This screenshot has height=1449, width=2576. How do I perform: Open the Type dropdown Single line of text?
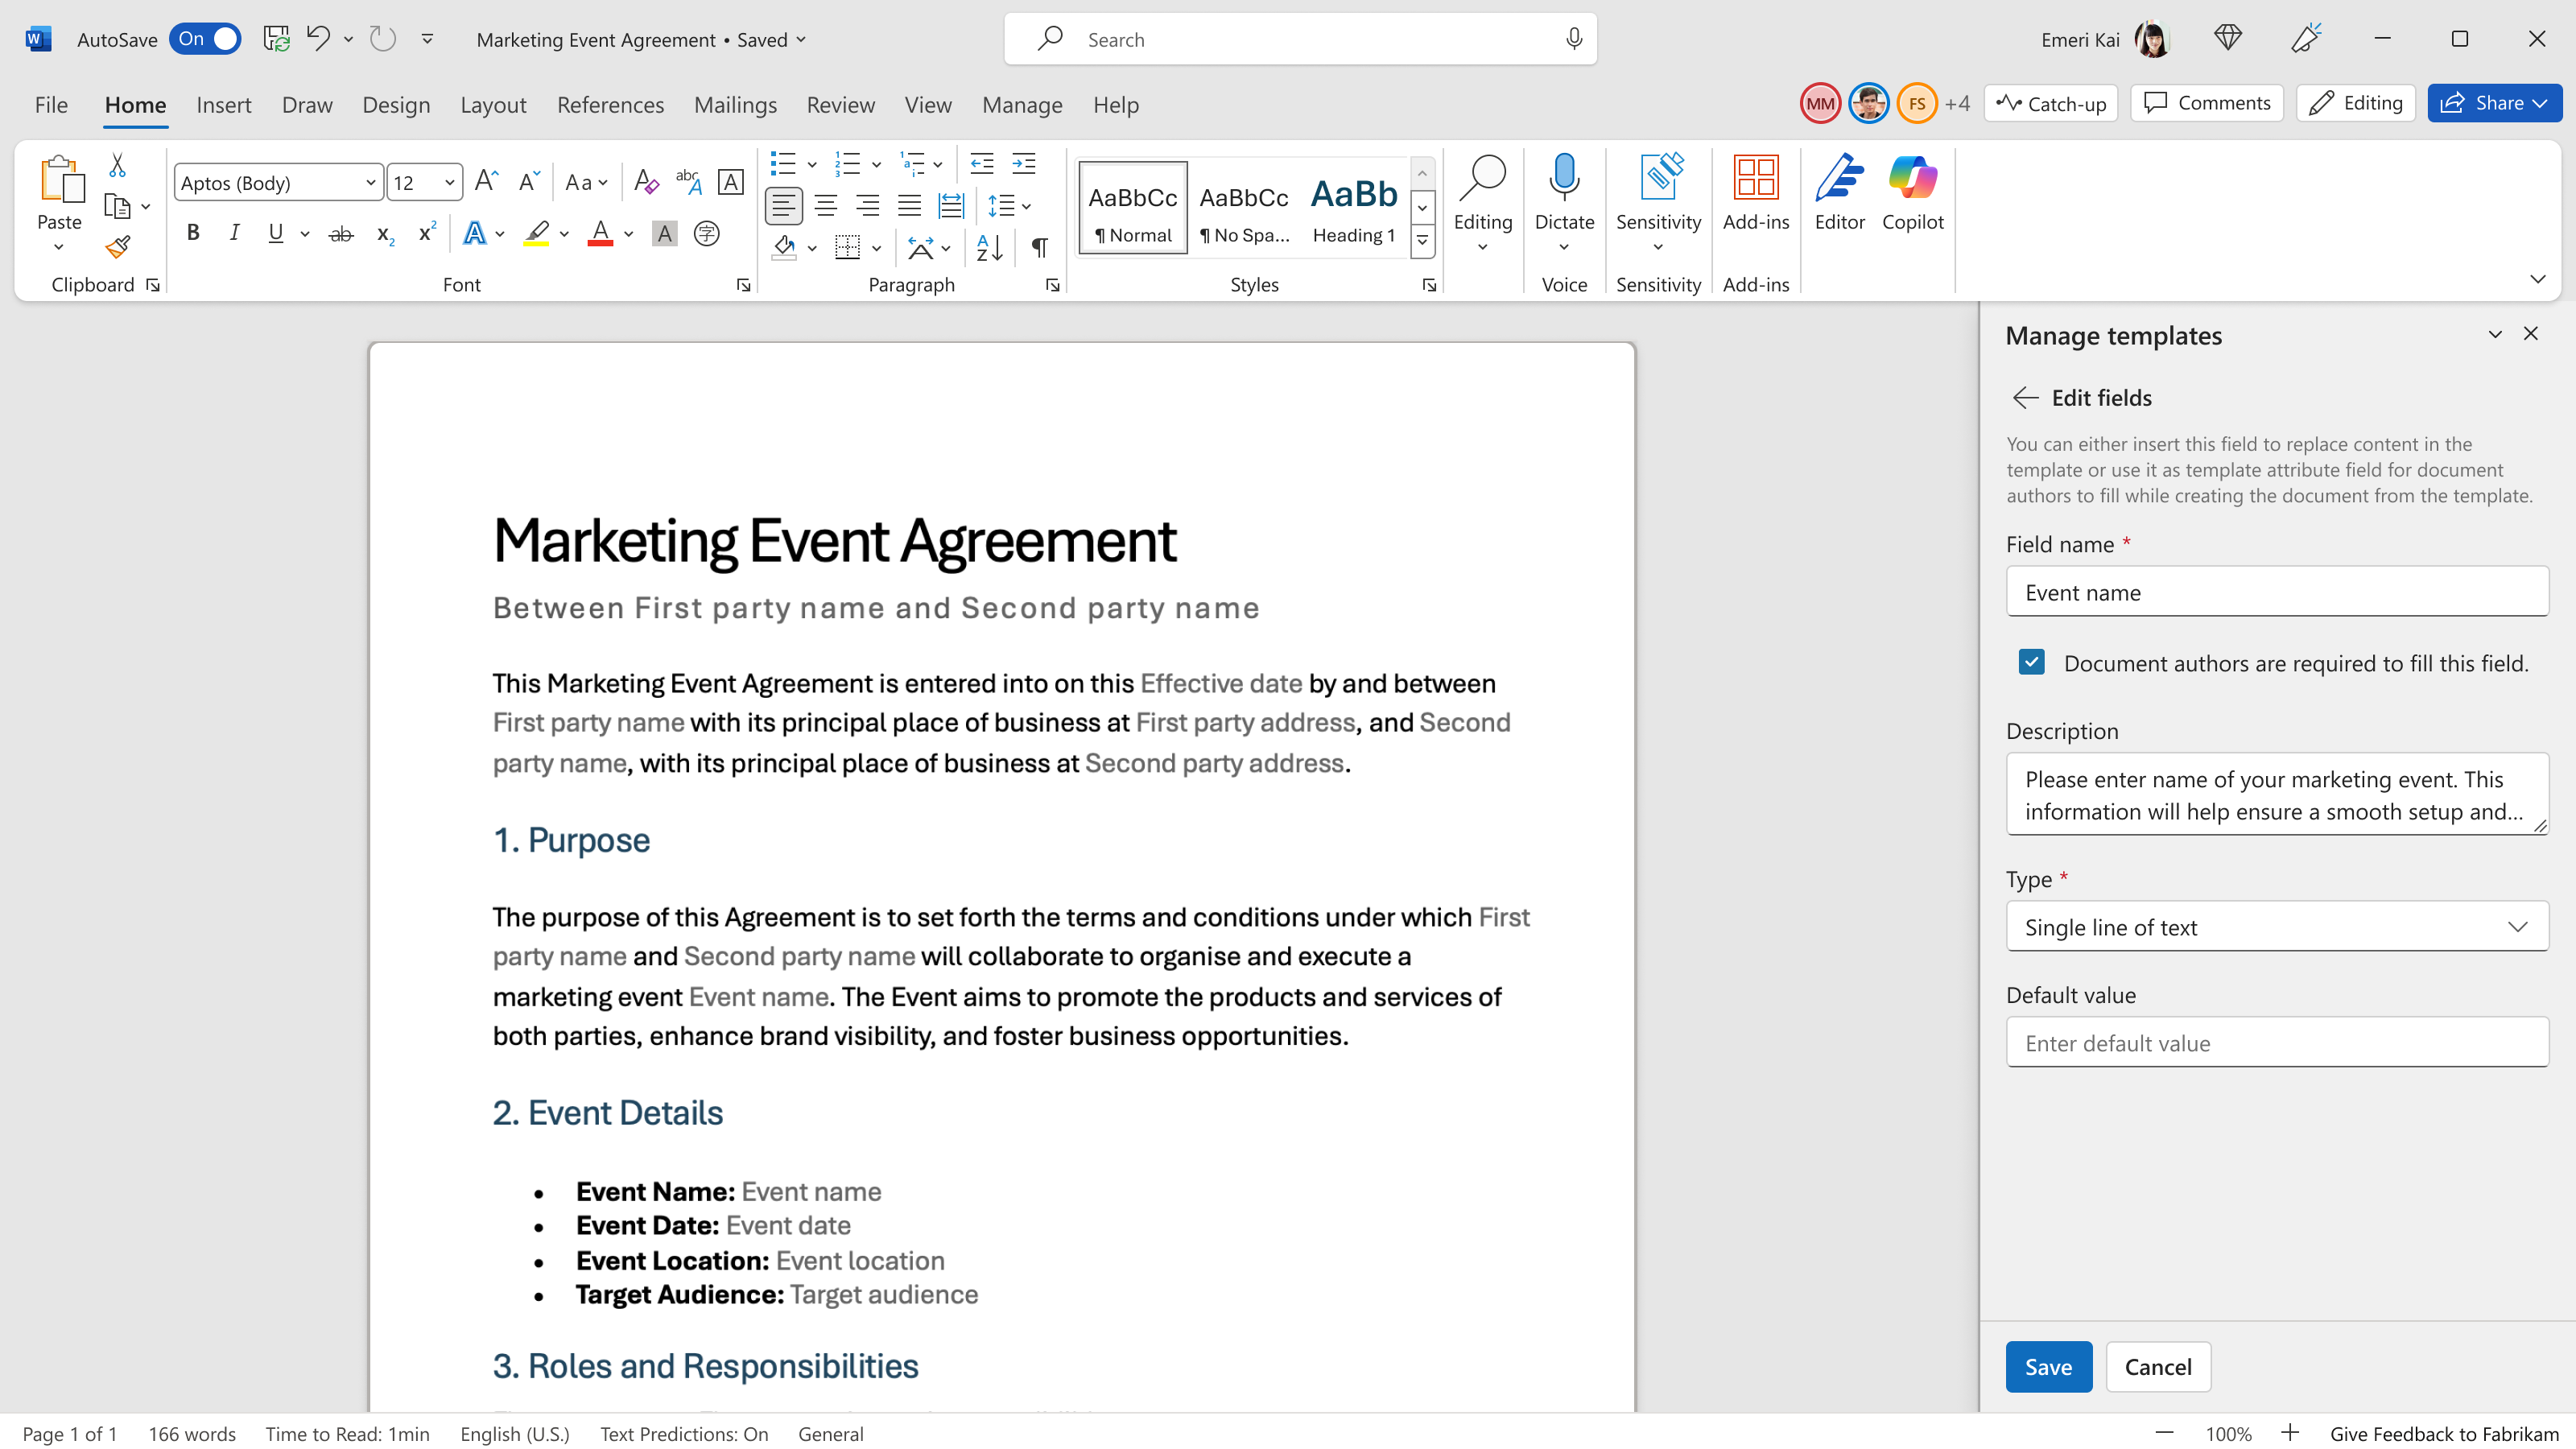tap(2276, 926)
